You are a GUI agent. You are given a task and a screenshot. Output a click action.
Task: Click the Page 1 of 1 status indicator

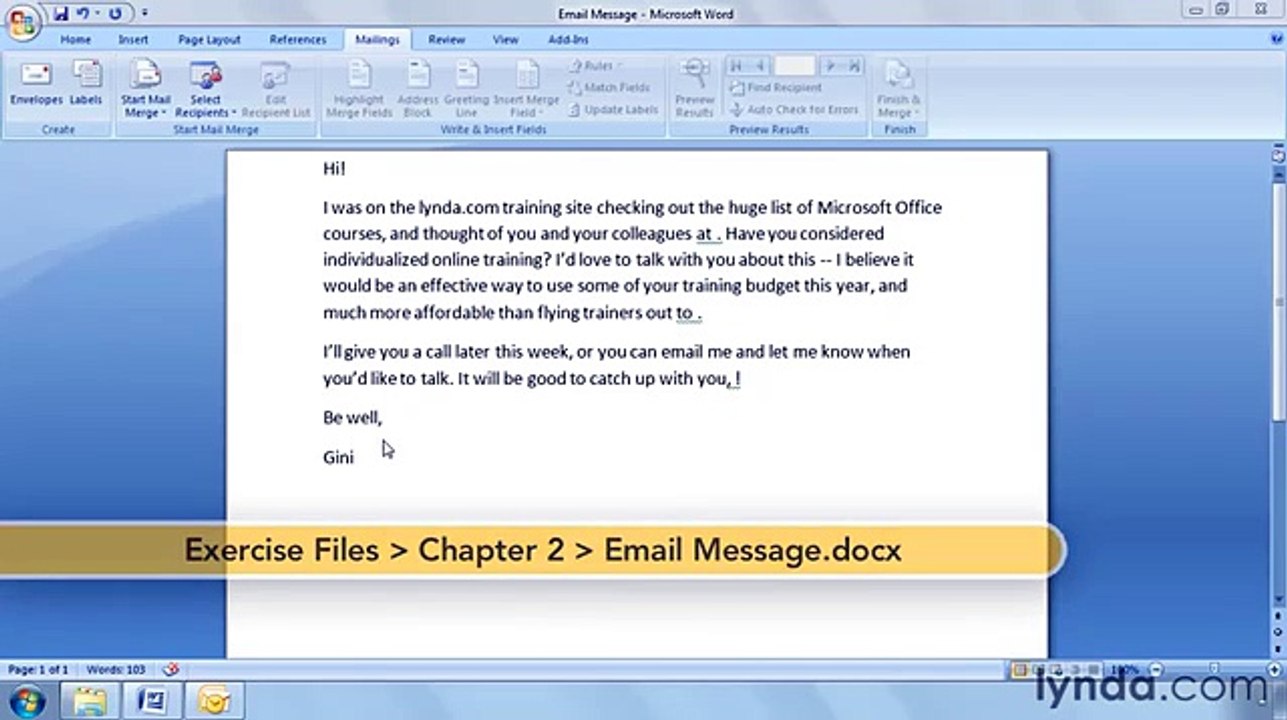[38, 670]
